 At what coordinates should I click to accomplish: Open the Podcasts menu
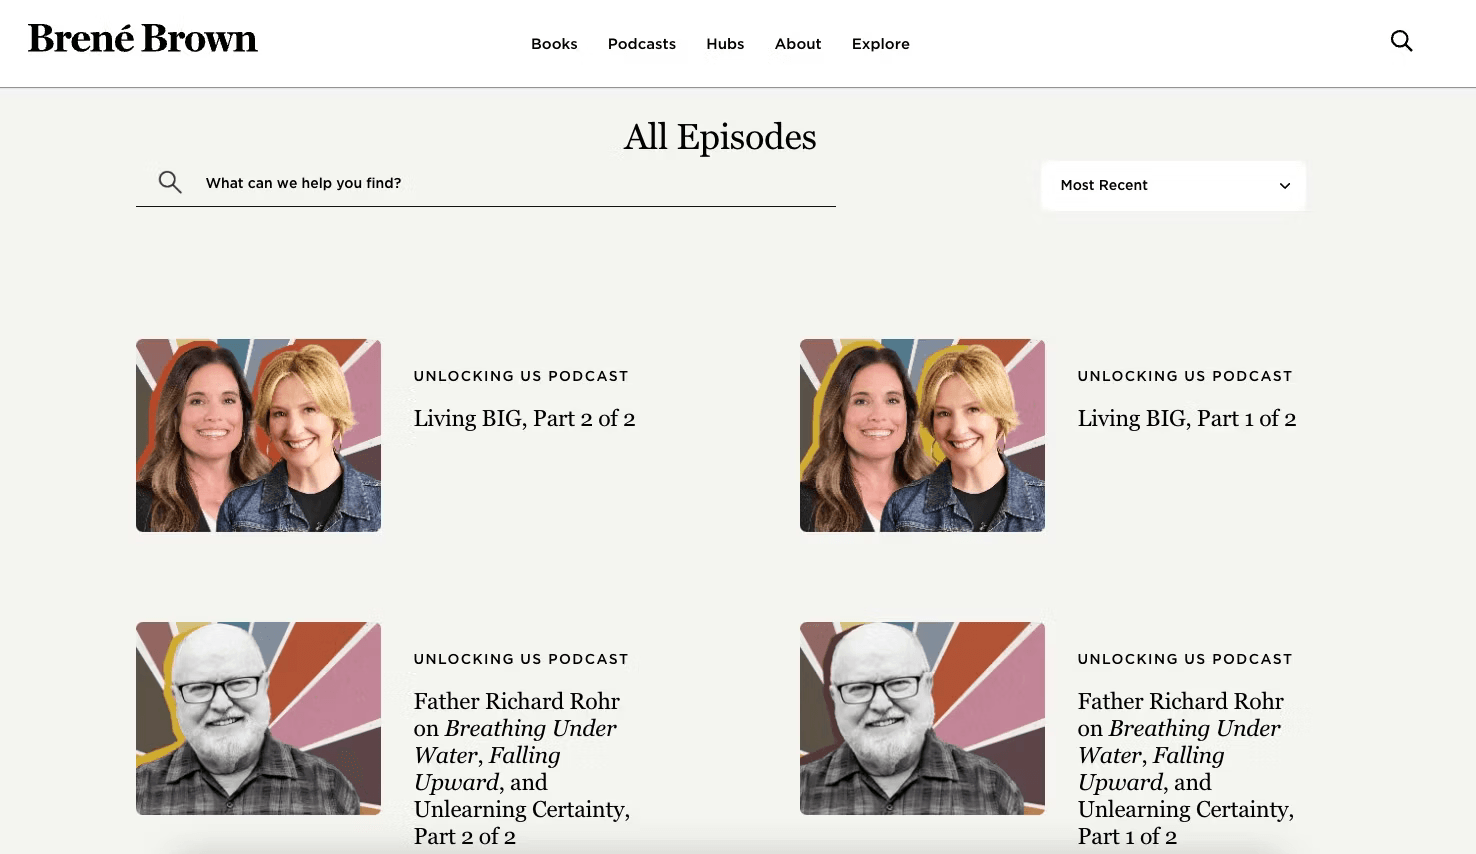click(642, 44)
